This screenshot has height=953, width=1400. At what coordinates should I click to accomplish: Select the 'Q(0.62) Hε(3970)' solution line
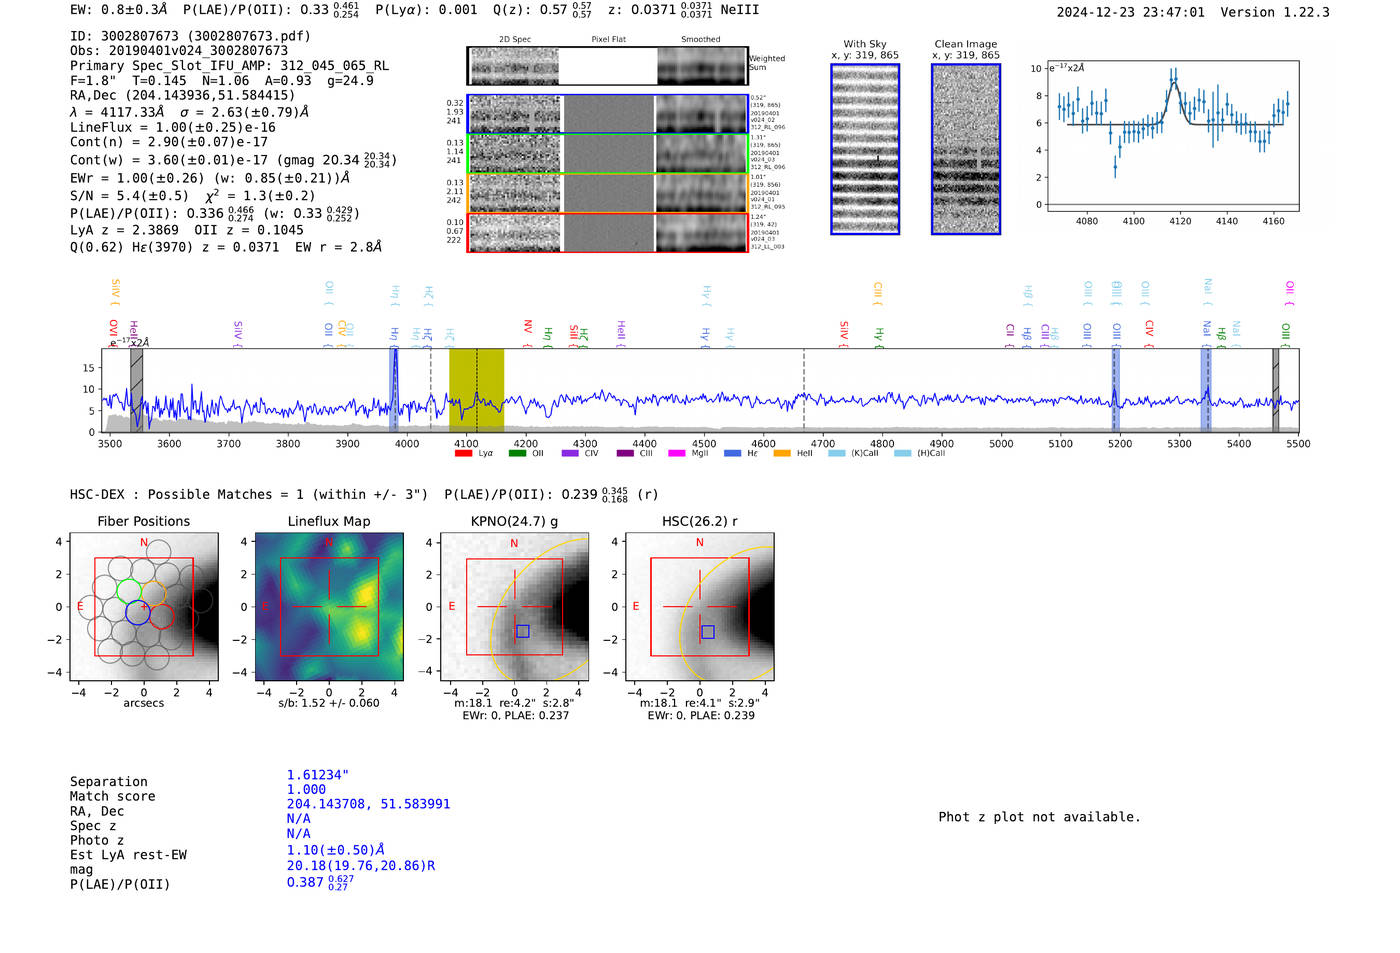pyautogui.click(x=226, y=247)
